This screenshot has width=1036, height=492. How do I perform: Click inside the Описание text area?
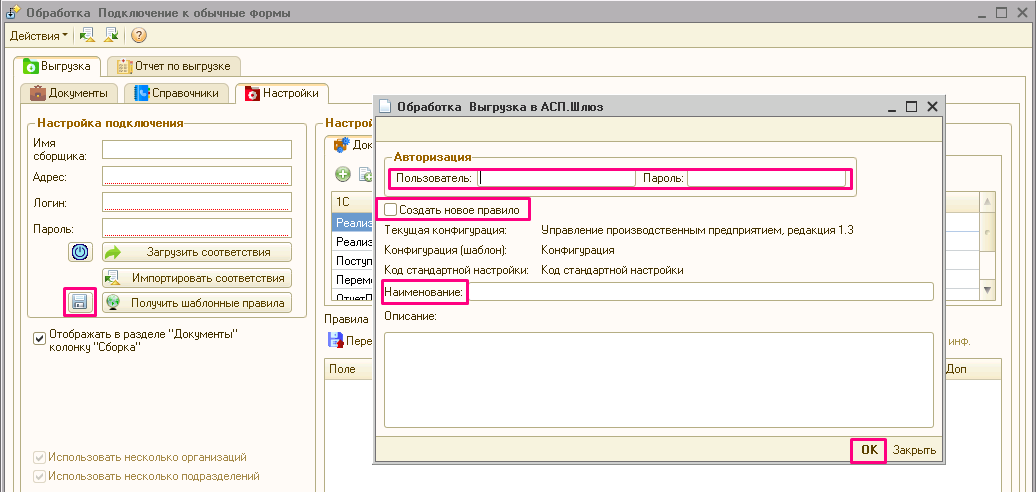click(659, 380)
